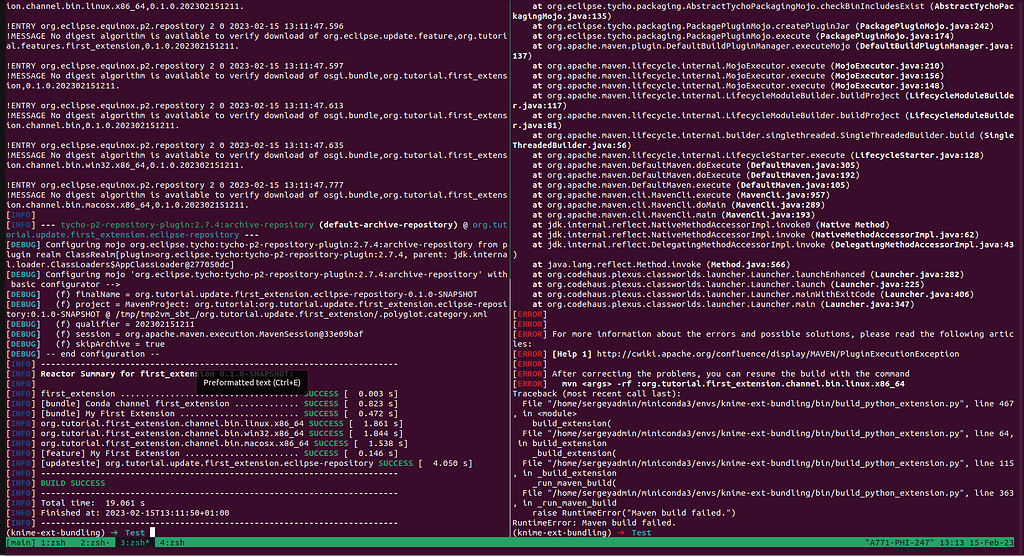Click the [main] session name in status bar
Viewport: 1024px width, 557px height.
pyautogui.click(x=18, y=542)
